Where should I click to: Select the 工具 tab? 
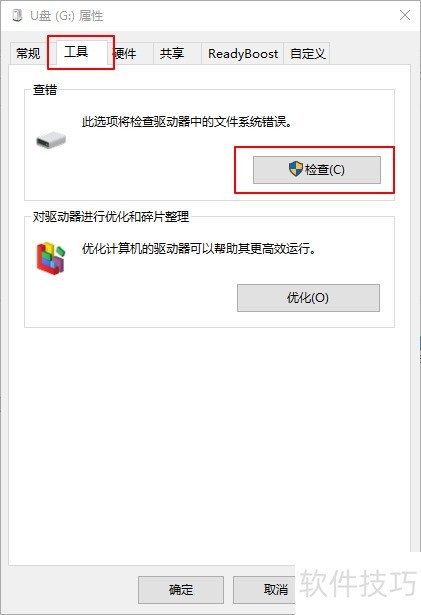pos(76,52)
